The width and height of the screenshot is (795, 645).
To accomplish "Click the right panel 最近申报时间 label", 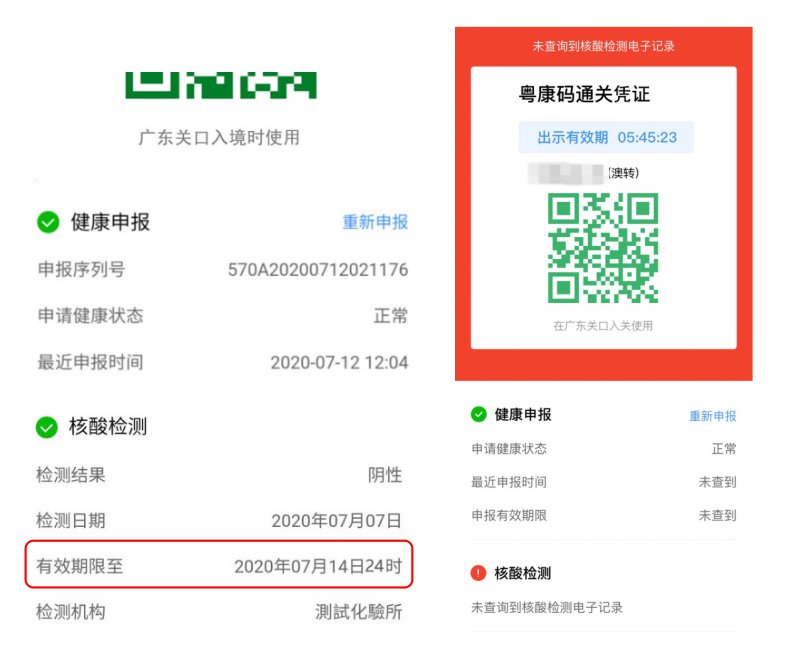I will [509, 482].
